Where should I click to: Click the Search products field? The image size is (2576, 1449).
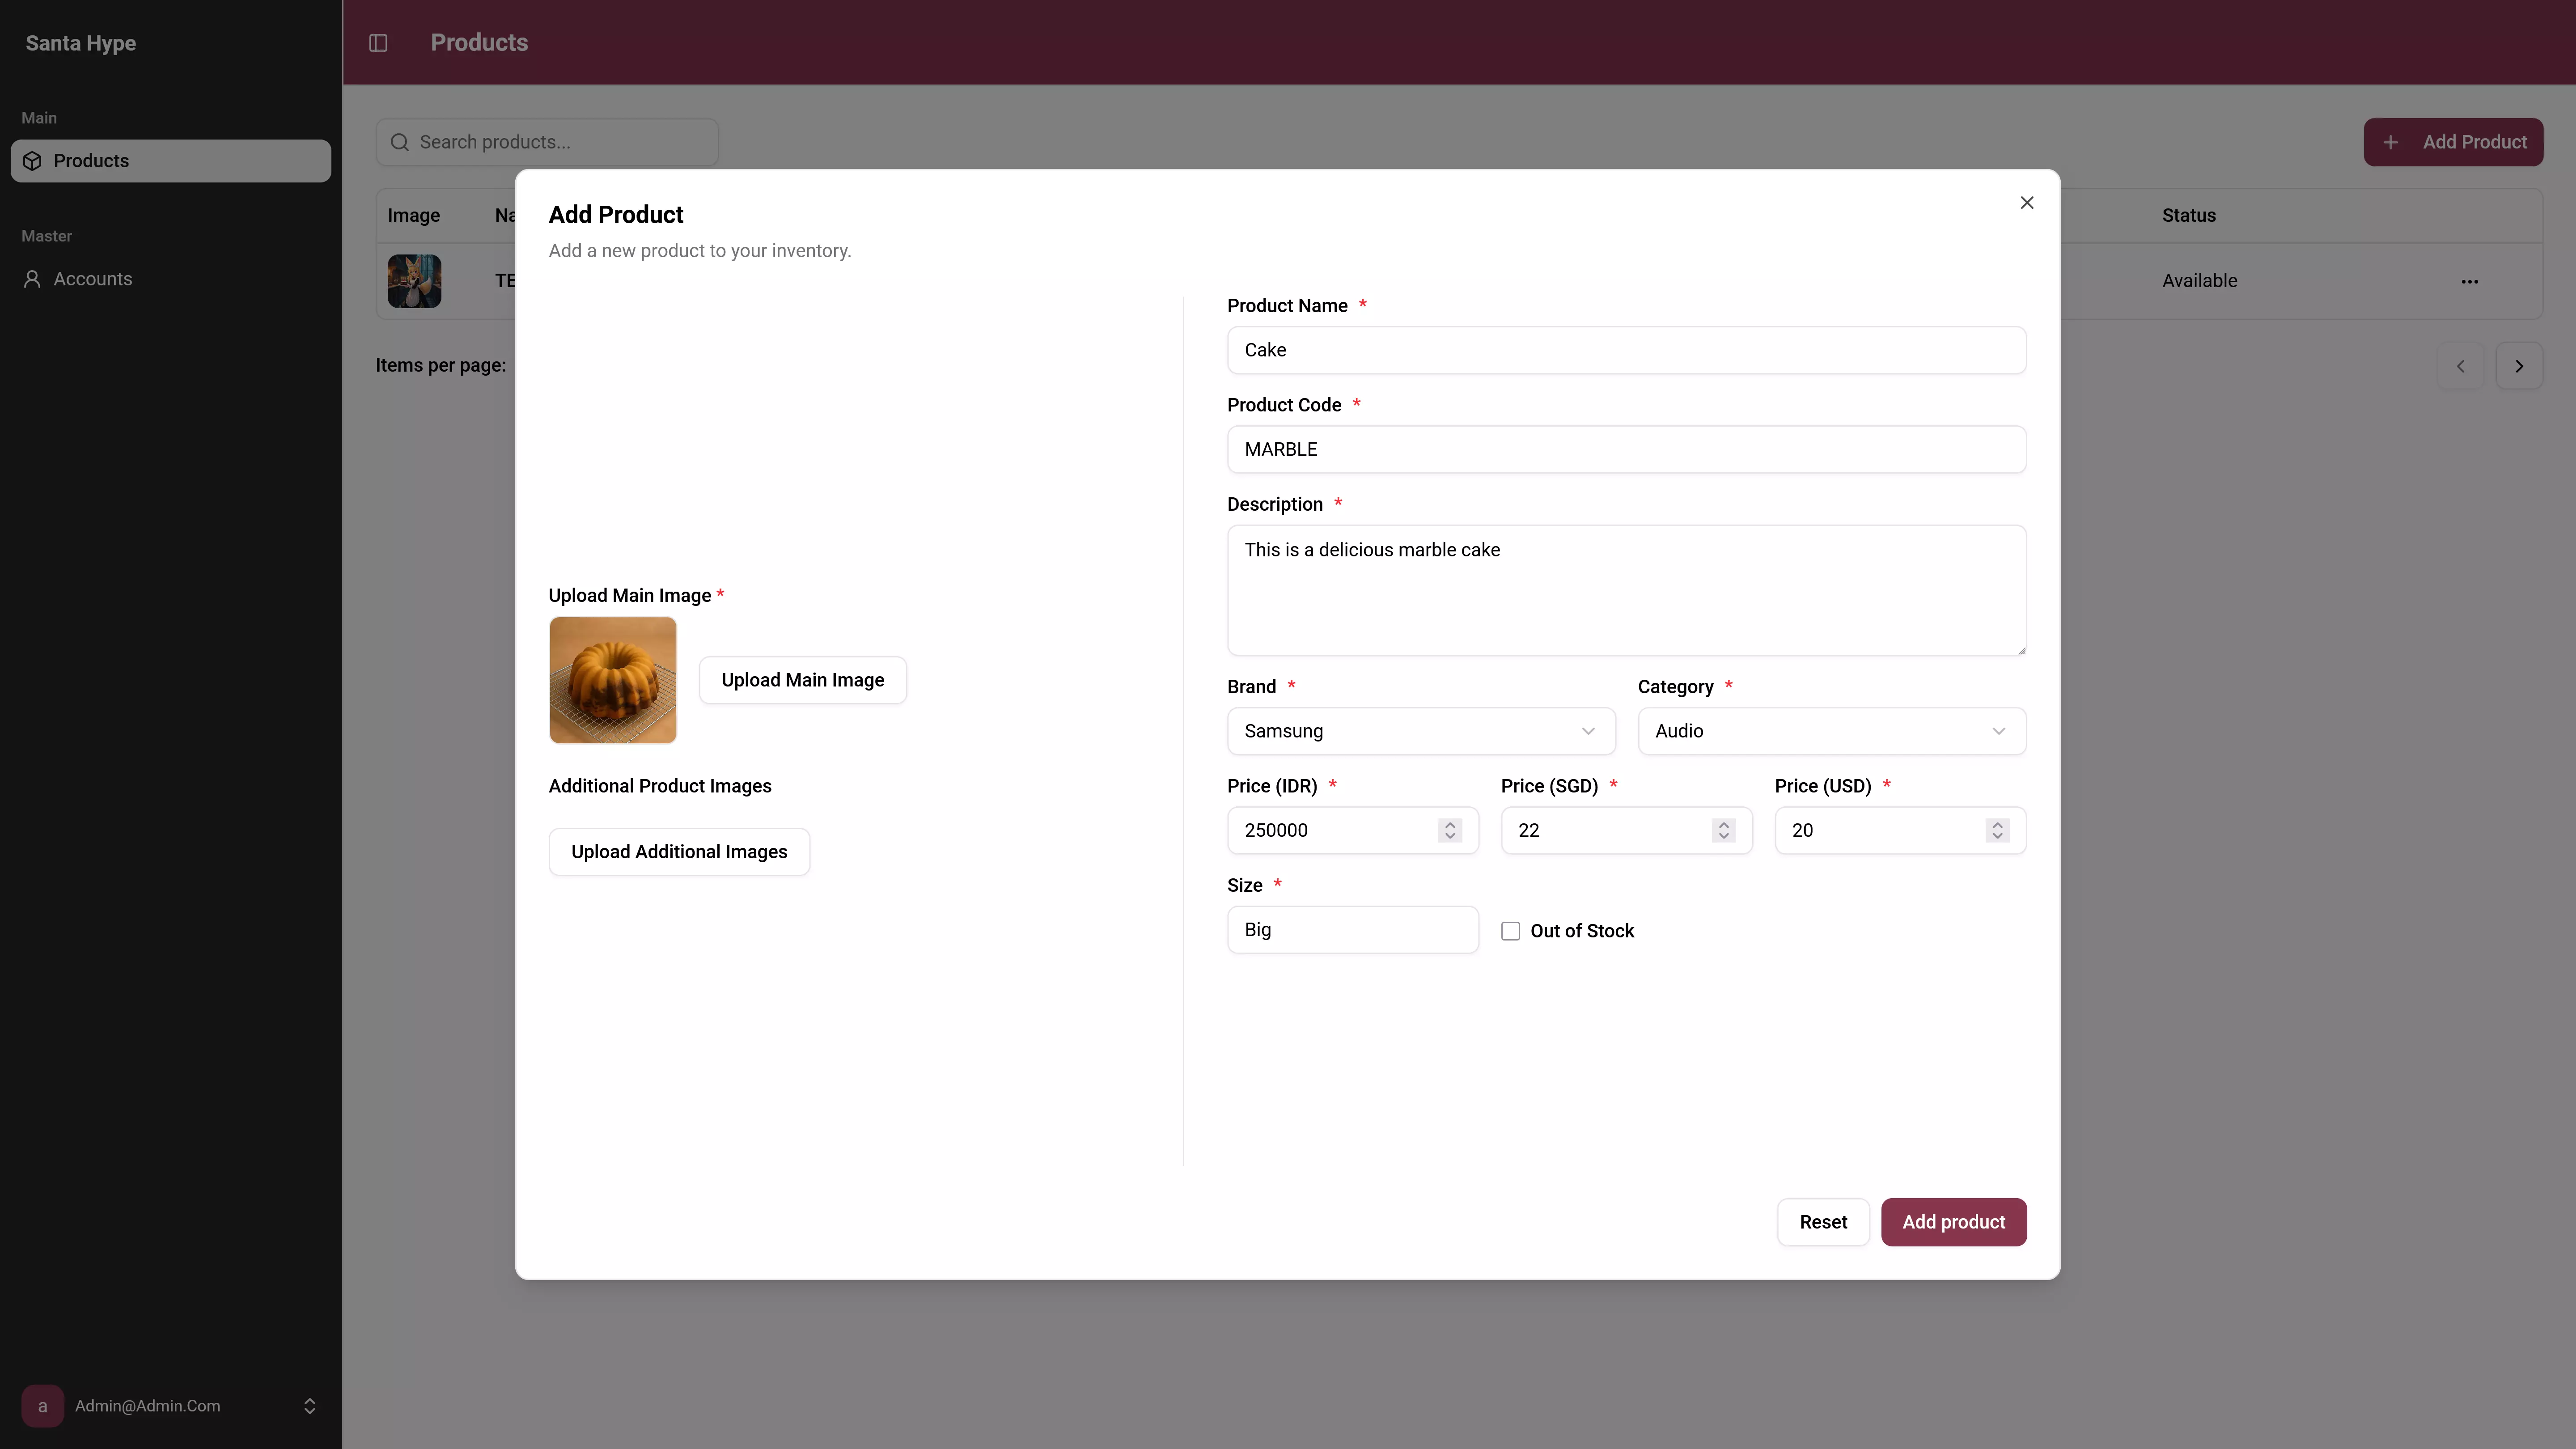[x=547, y=142]
